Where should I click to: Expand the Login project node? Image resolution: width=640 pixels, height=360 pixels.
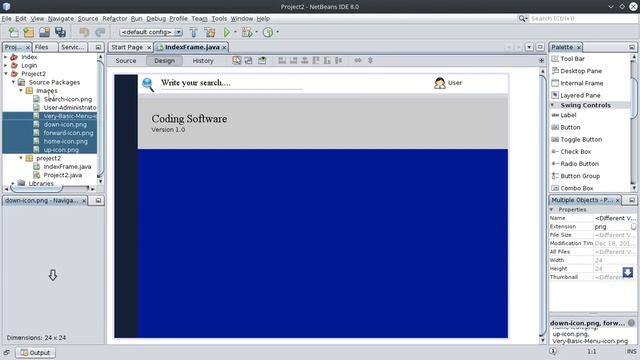click(x=6, y=65)
